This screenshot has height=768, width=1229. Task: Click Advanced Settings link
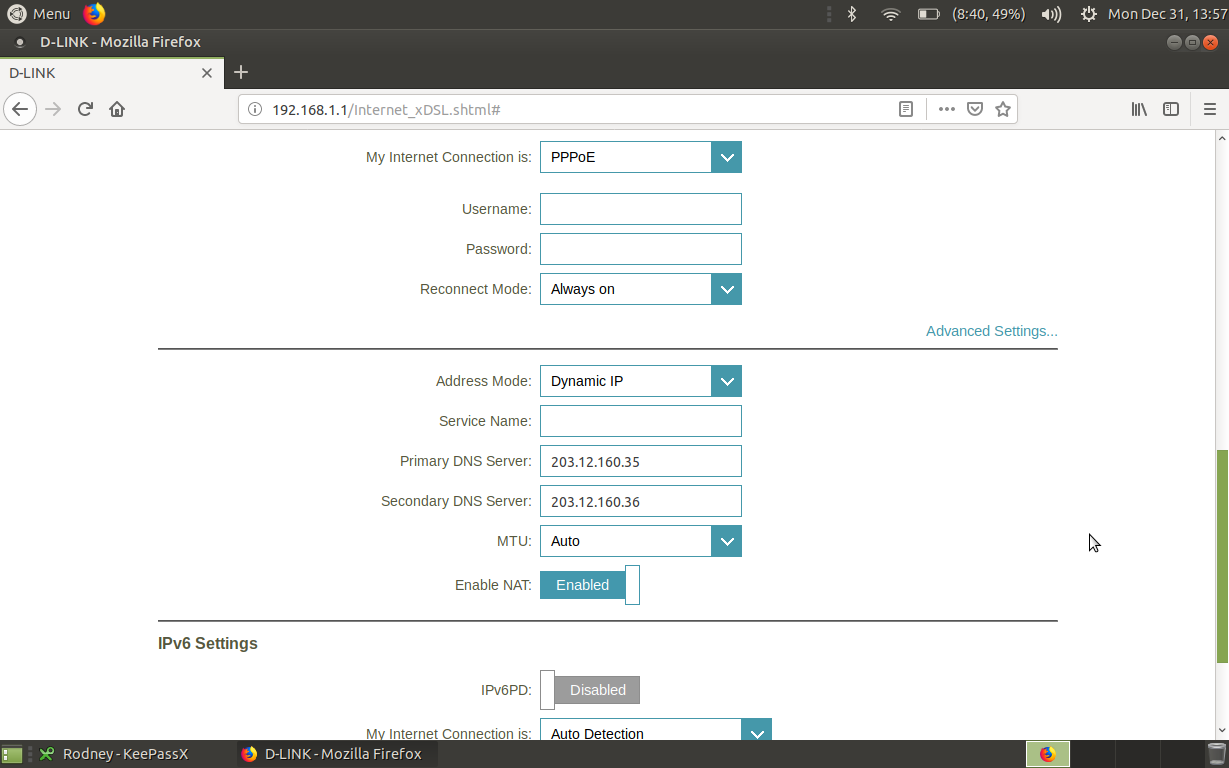tap(992, 331)
